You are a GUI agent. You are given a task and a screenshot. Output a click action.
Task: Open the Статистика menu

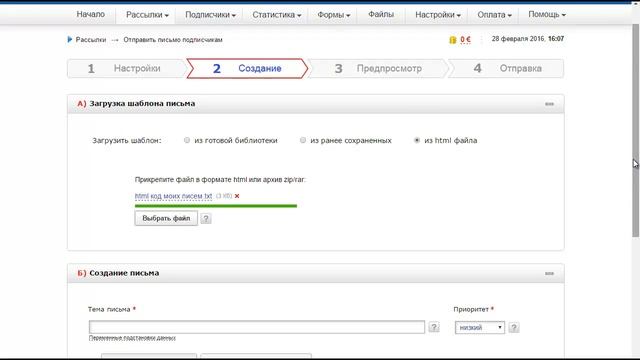[276, 15]
